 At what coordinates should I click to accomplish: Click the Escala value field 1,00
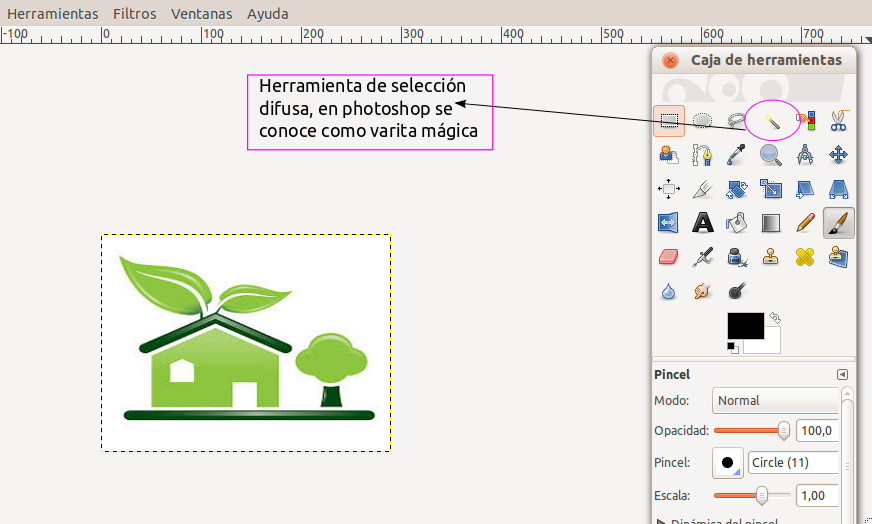click(x=817, y=496)
